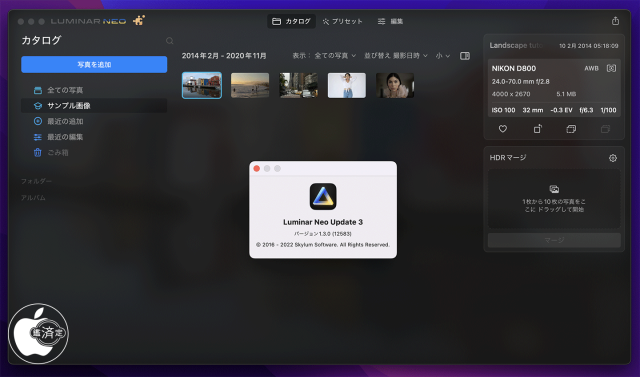
Task: Open the catalog search magnifier
Action: 169,41
